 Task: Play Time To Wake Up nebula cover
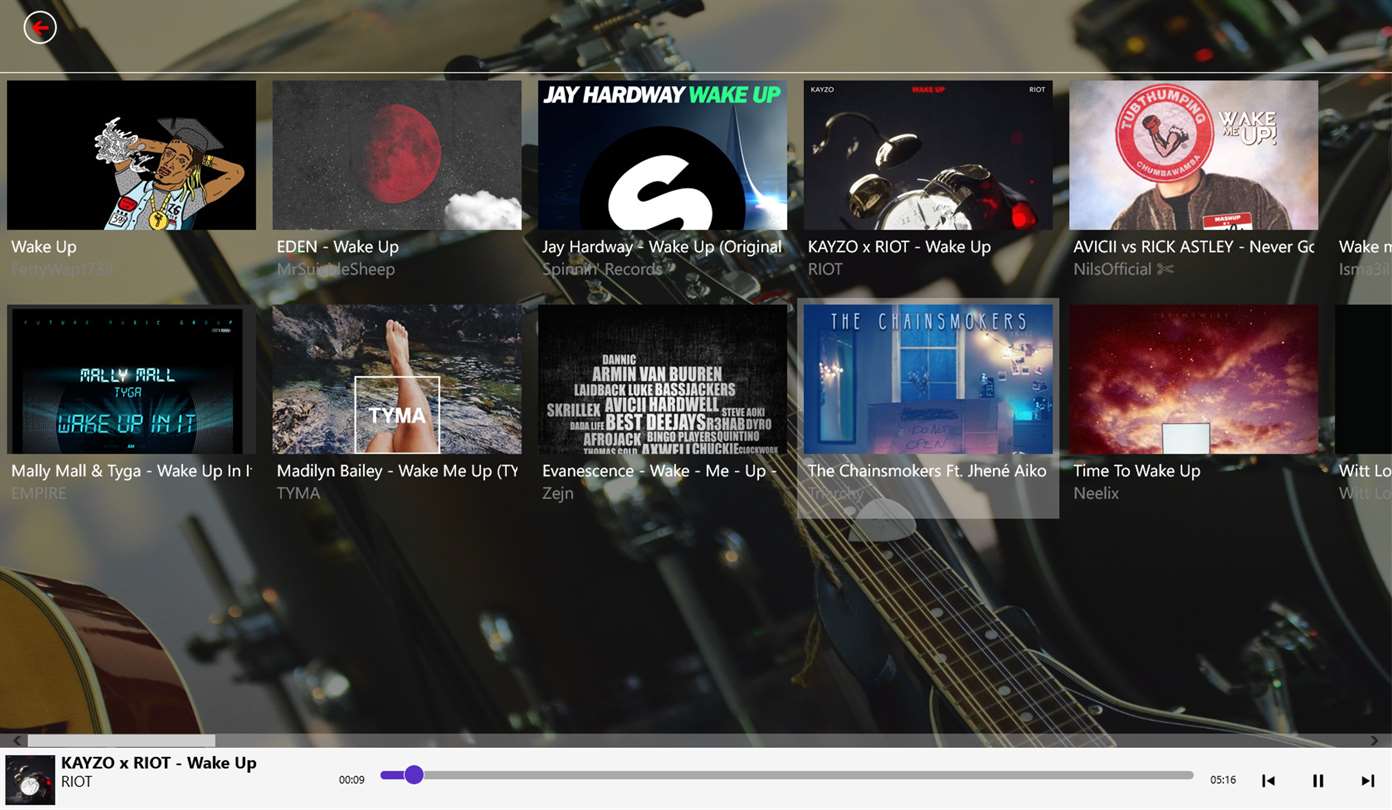coord(1193,379)
